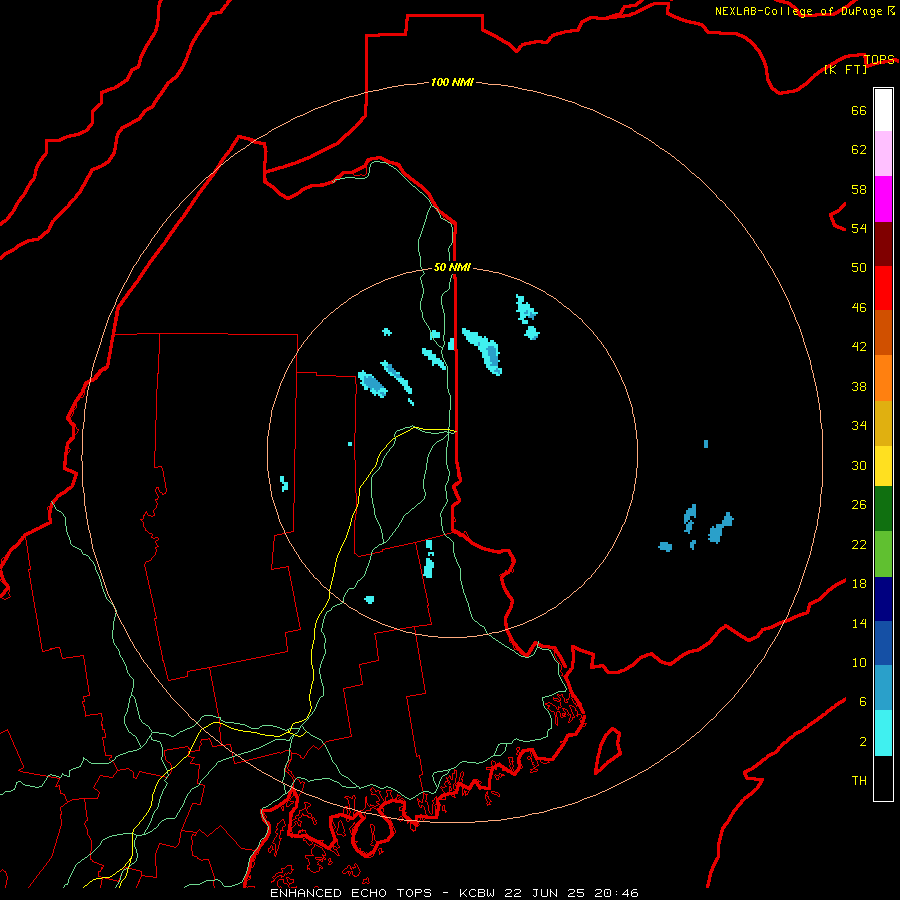Click the legend value 66
The height and width of the screenshot is (900, 900).
859,110
